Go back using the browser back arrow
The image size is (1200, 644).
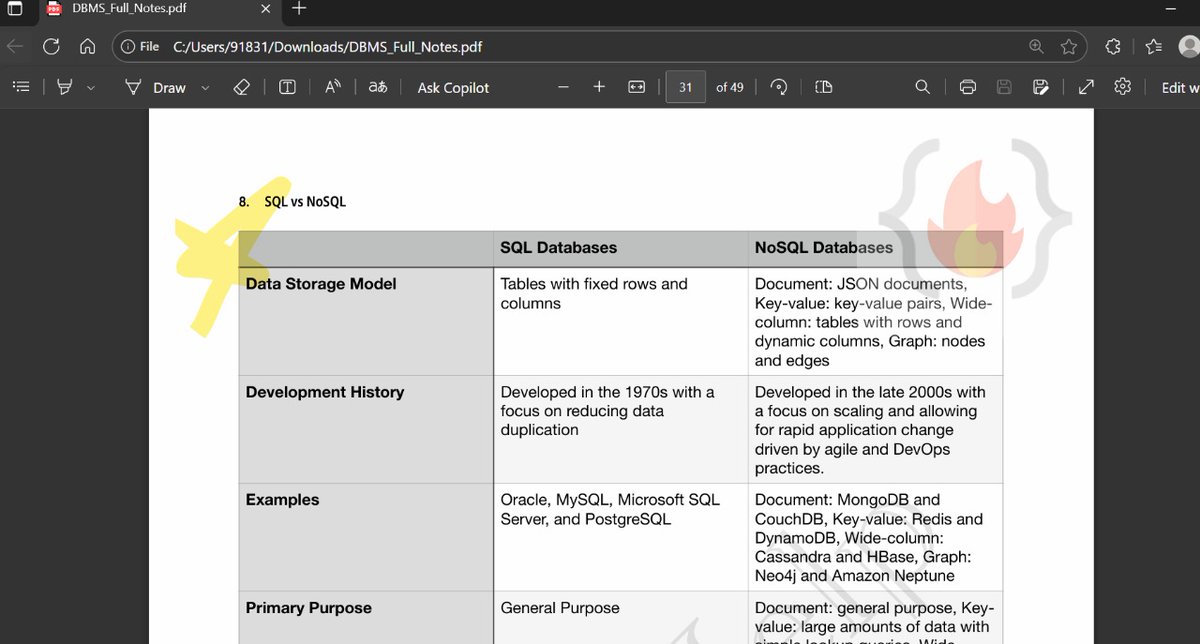[x=15, y=46]
